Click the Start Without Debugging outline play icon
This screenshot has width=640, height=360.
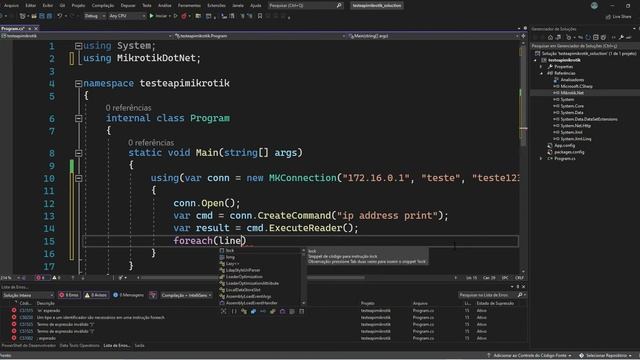(176, 16)
